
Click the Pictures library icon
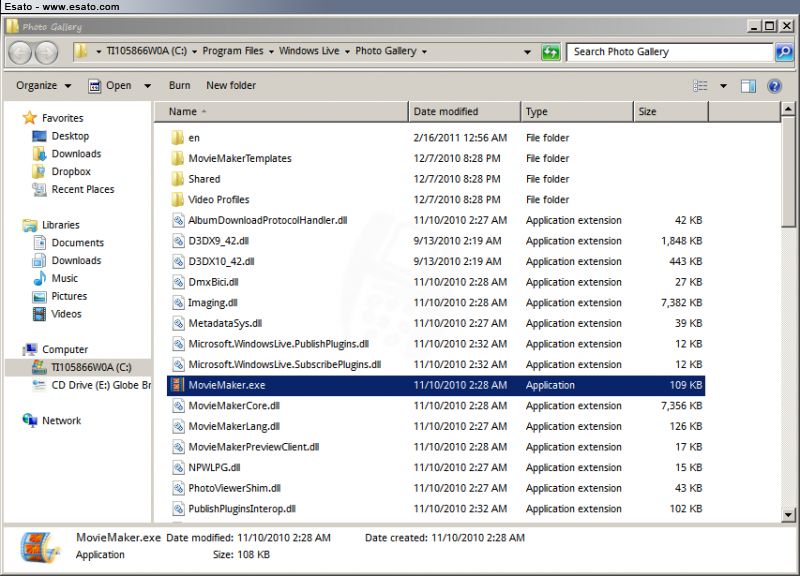click(x=39, y=296)
